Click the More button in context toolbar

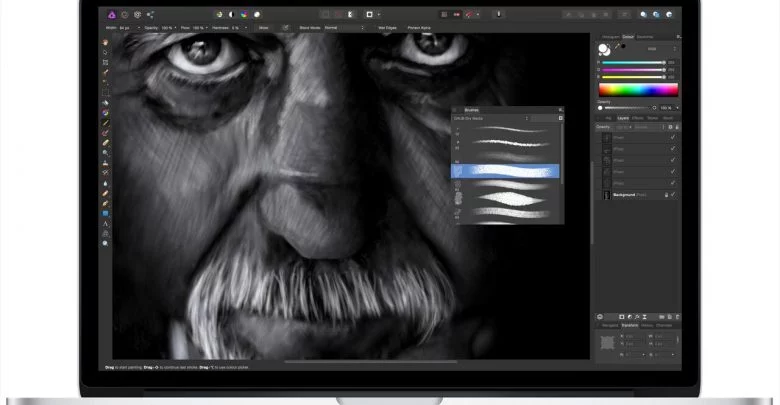[263, 28]
